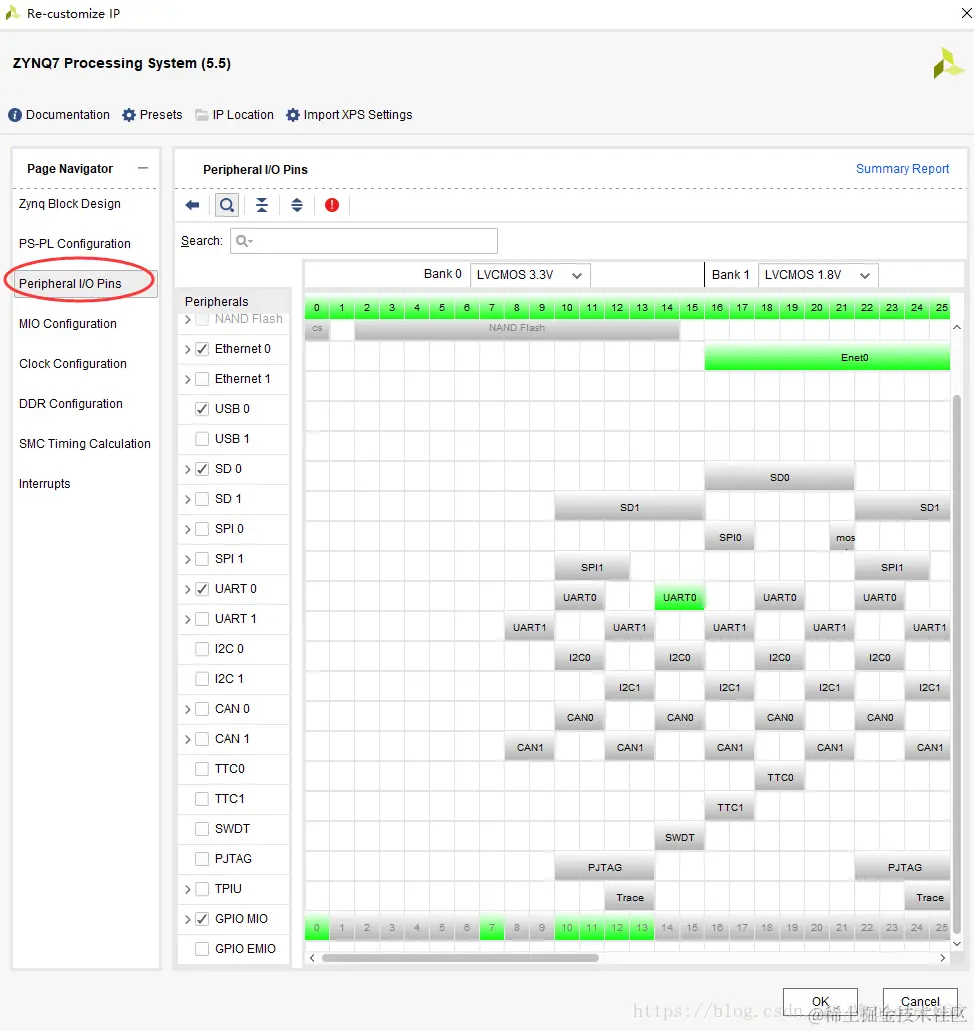This screenshot has width=974, height=1031.
Task: Enable the SWDT checkbox
Action: tap(202, 829)
